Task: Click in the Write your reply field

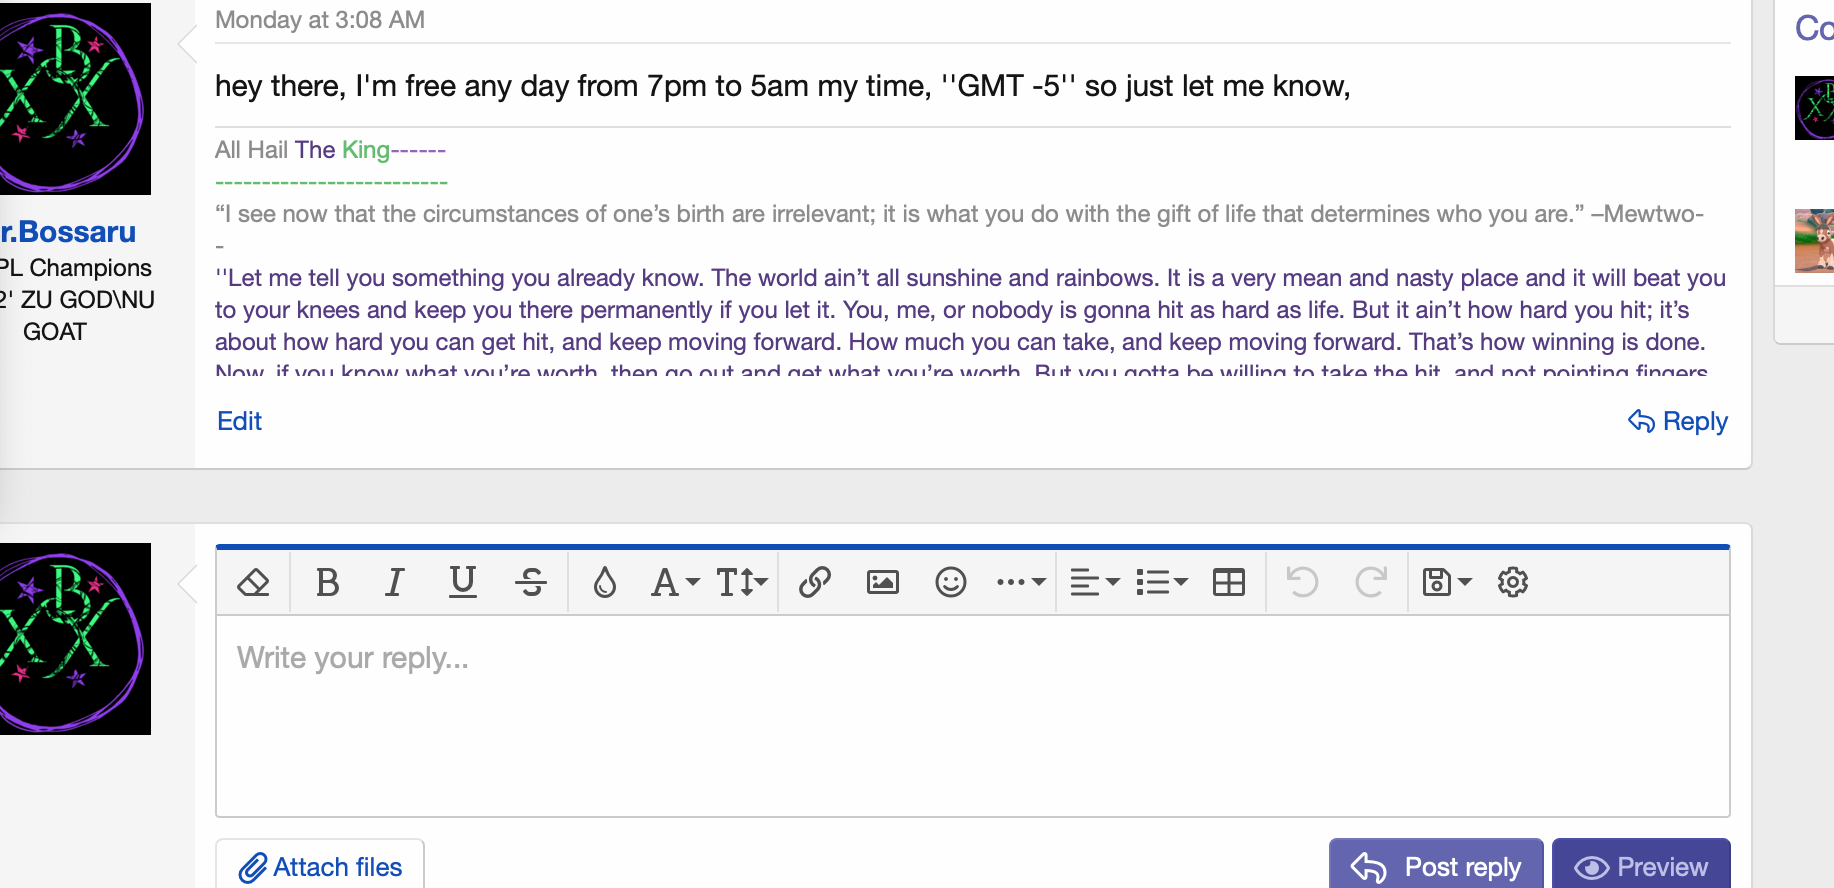Action: tap(972, 715)
